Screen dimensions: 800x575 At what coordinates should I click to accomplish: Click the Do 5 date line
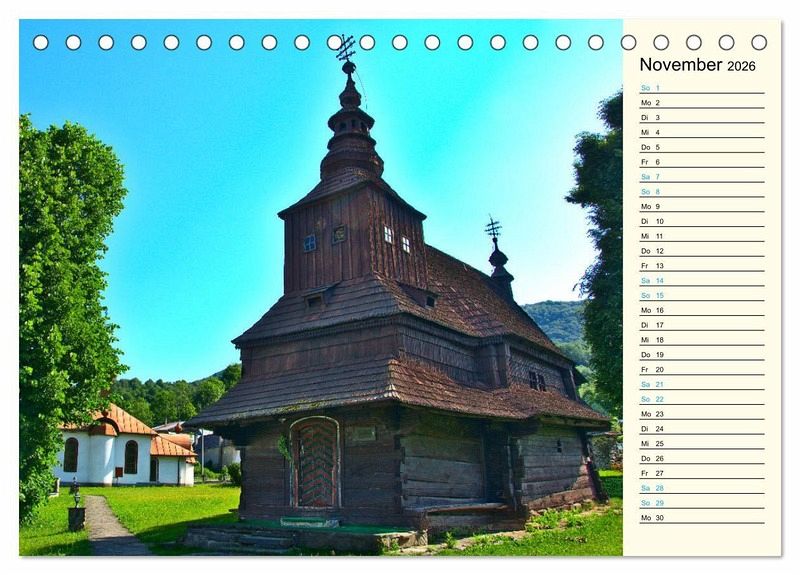click(x=700, y=147)
